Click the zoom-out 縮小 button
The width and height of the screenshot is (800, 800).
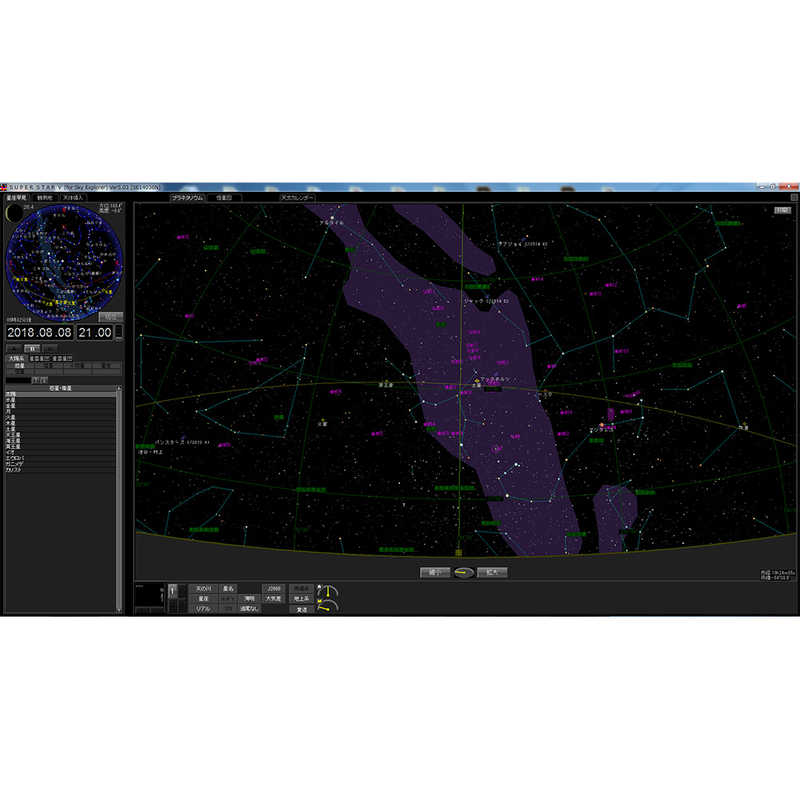tap(435, 573)
